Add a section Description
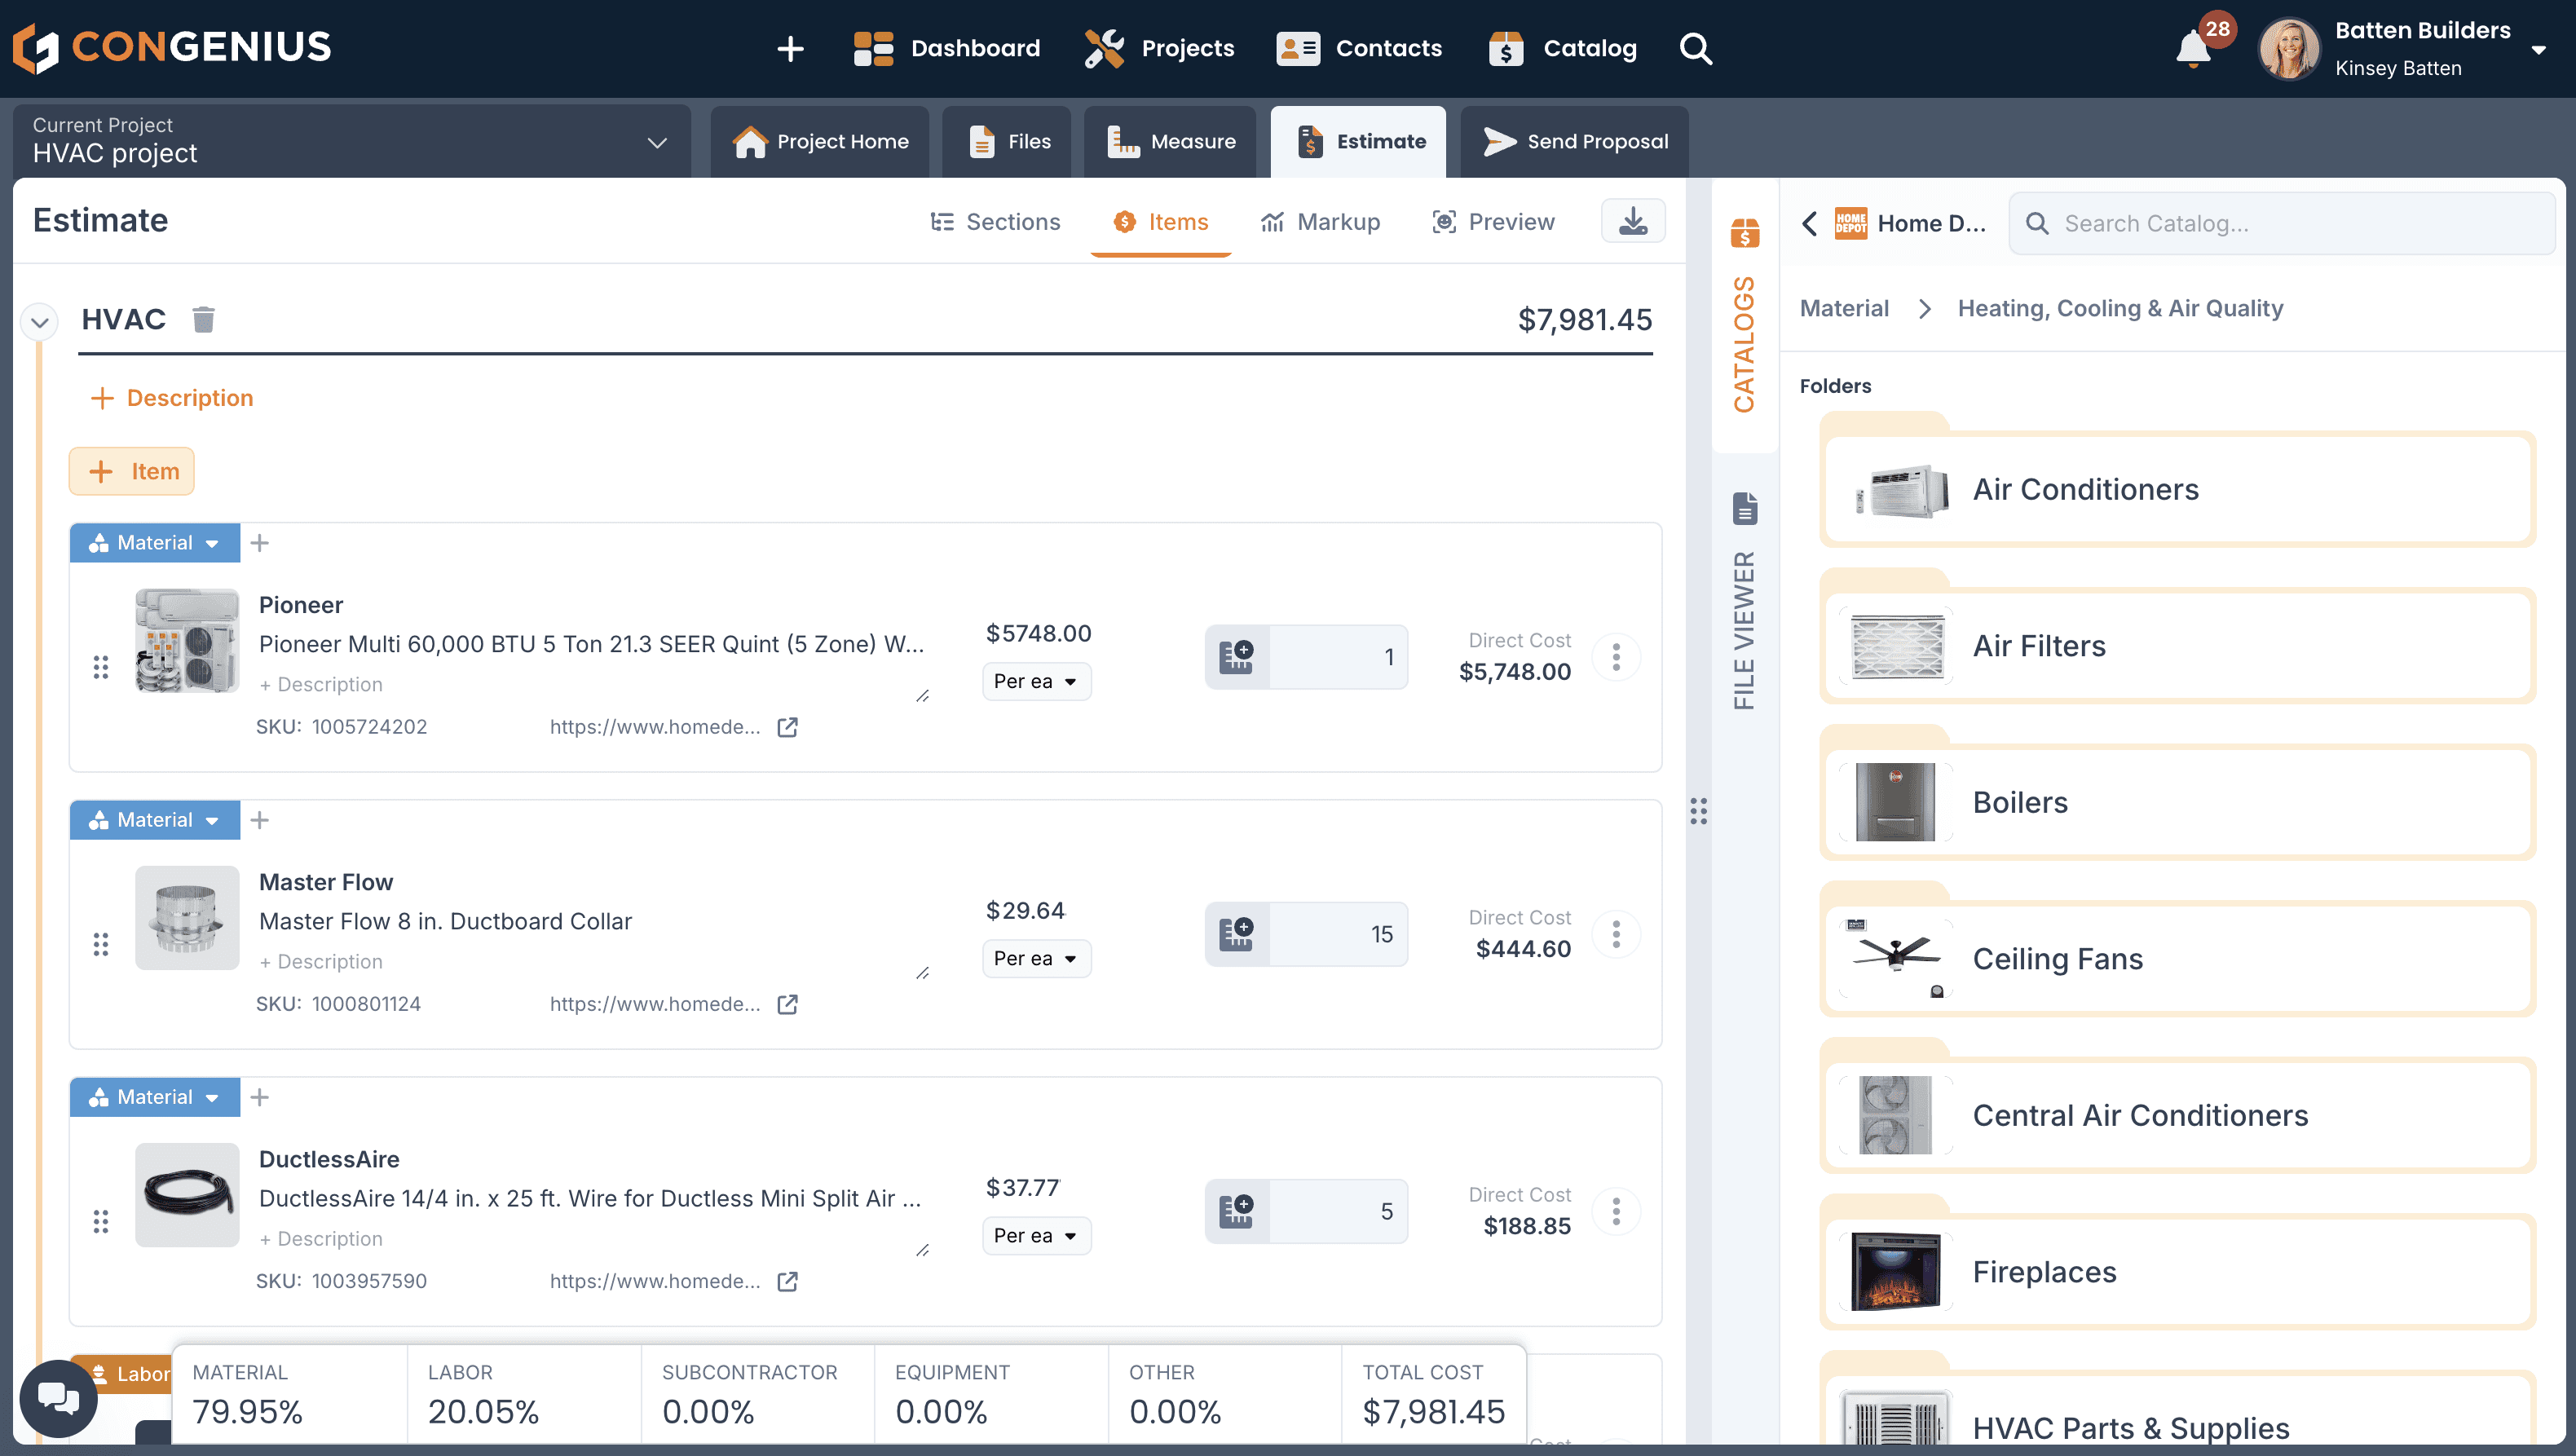Image resolution: width=2576 pixels, height=1456 pixels. coord(172,398)
